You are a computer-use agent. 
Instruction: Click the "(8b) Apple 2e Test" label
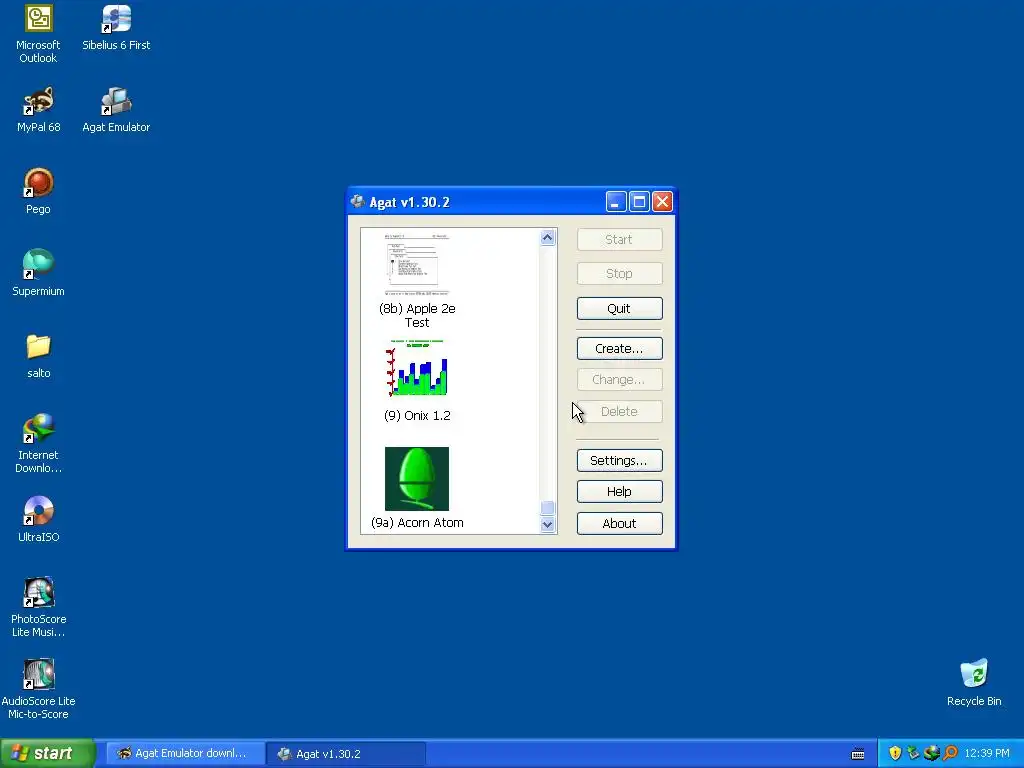click(x=417, y=315)
